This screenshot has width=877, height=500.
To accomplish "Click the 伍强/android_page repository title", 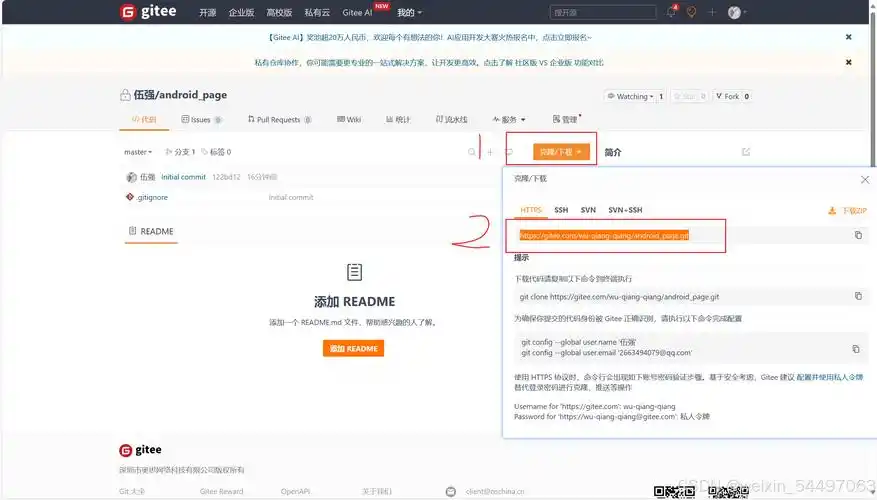I will [x=180, y=95].
